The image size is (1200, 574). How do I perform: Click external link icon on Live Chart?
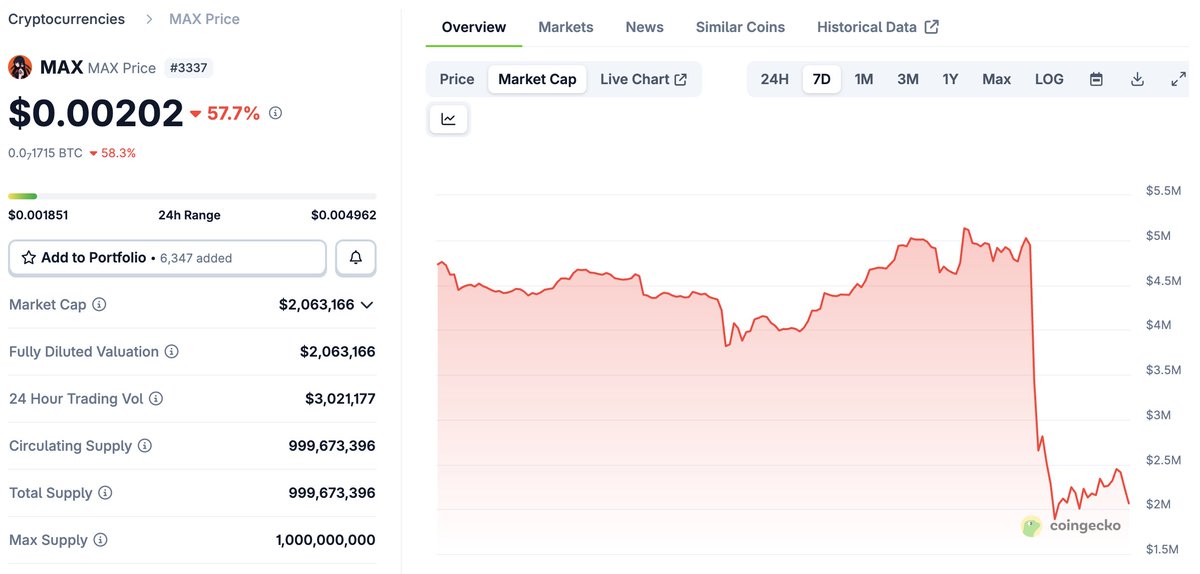click(681, 79)
